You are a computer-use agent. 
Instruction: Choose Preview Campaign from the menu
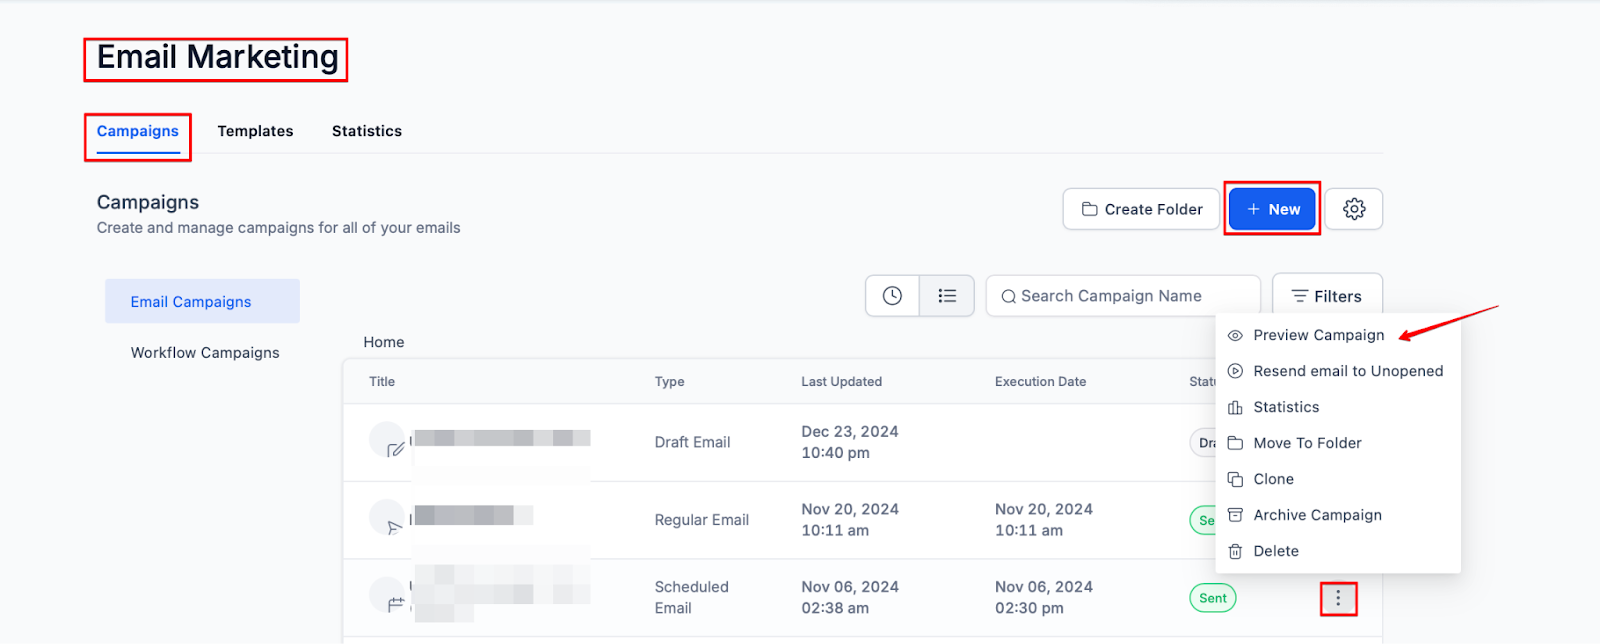point(1318,335)
